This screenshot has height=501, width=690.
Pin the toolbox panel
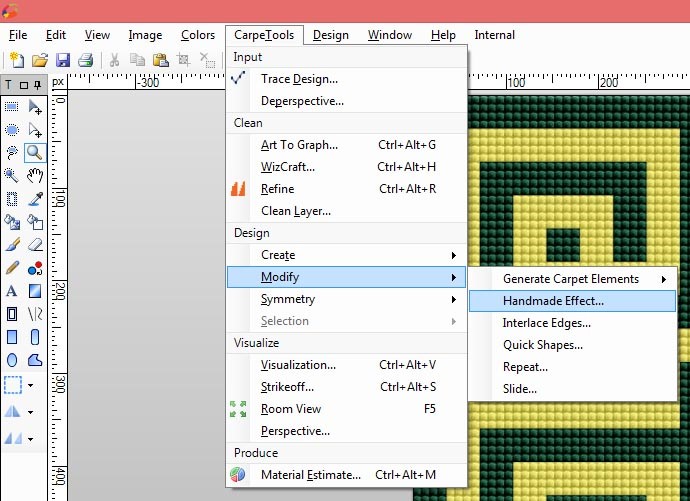click(38, 84)
